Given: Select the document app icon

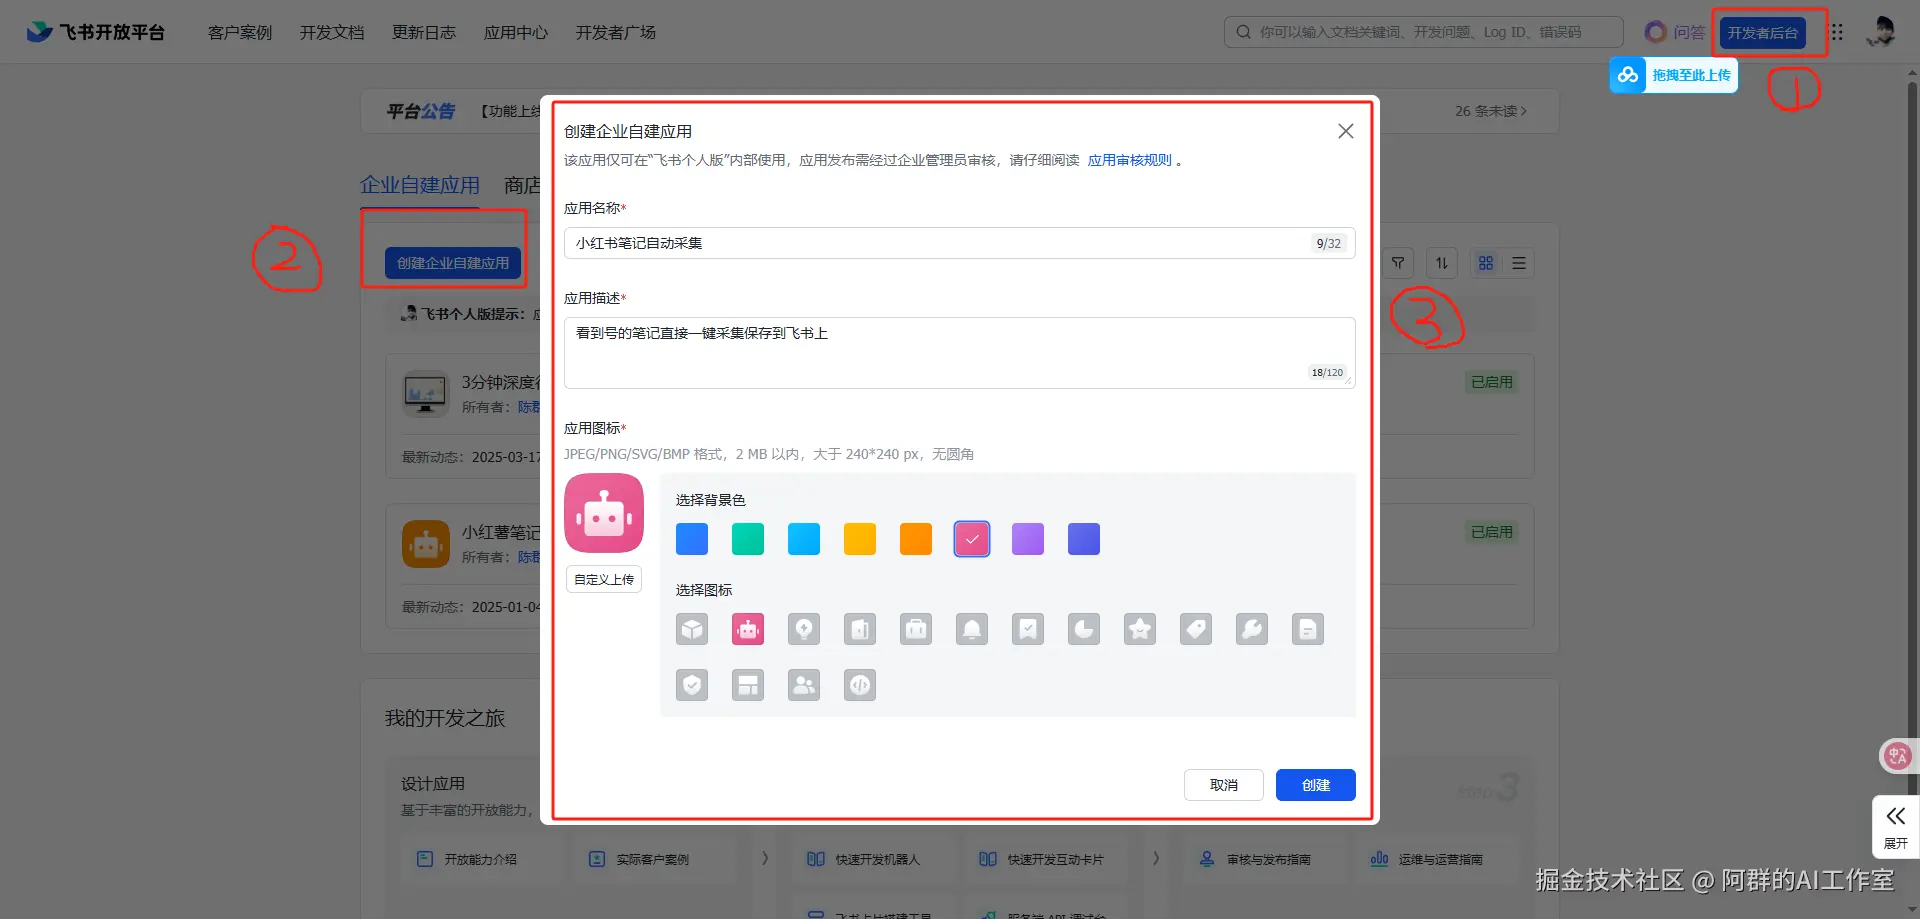Looking at the screenshot, I should point(1308,629).
